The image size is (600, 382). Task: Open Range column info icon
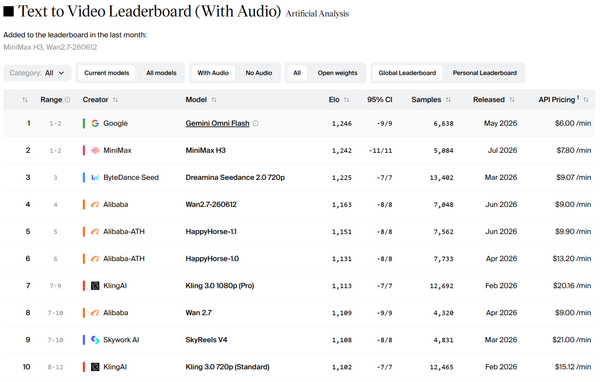point(68,100)
